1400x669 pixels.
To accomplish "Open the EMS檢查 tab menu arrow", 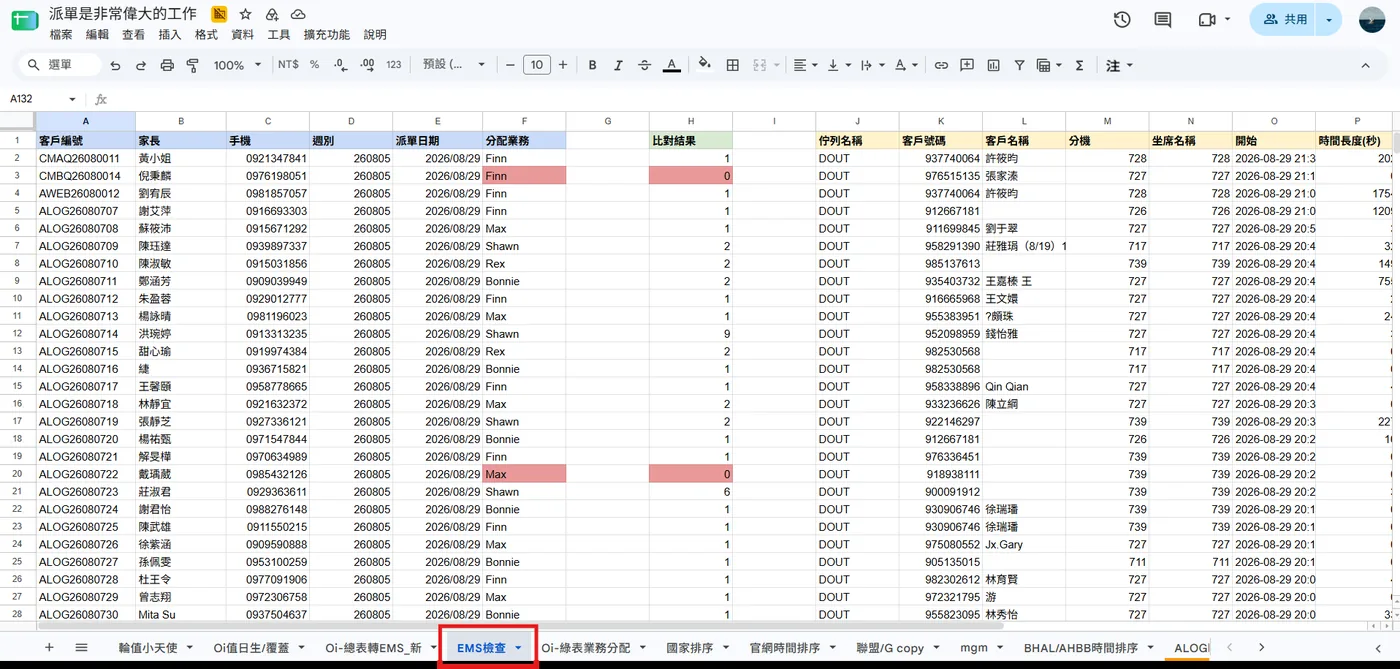I will (518, 648).
